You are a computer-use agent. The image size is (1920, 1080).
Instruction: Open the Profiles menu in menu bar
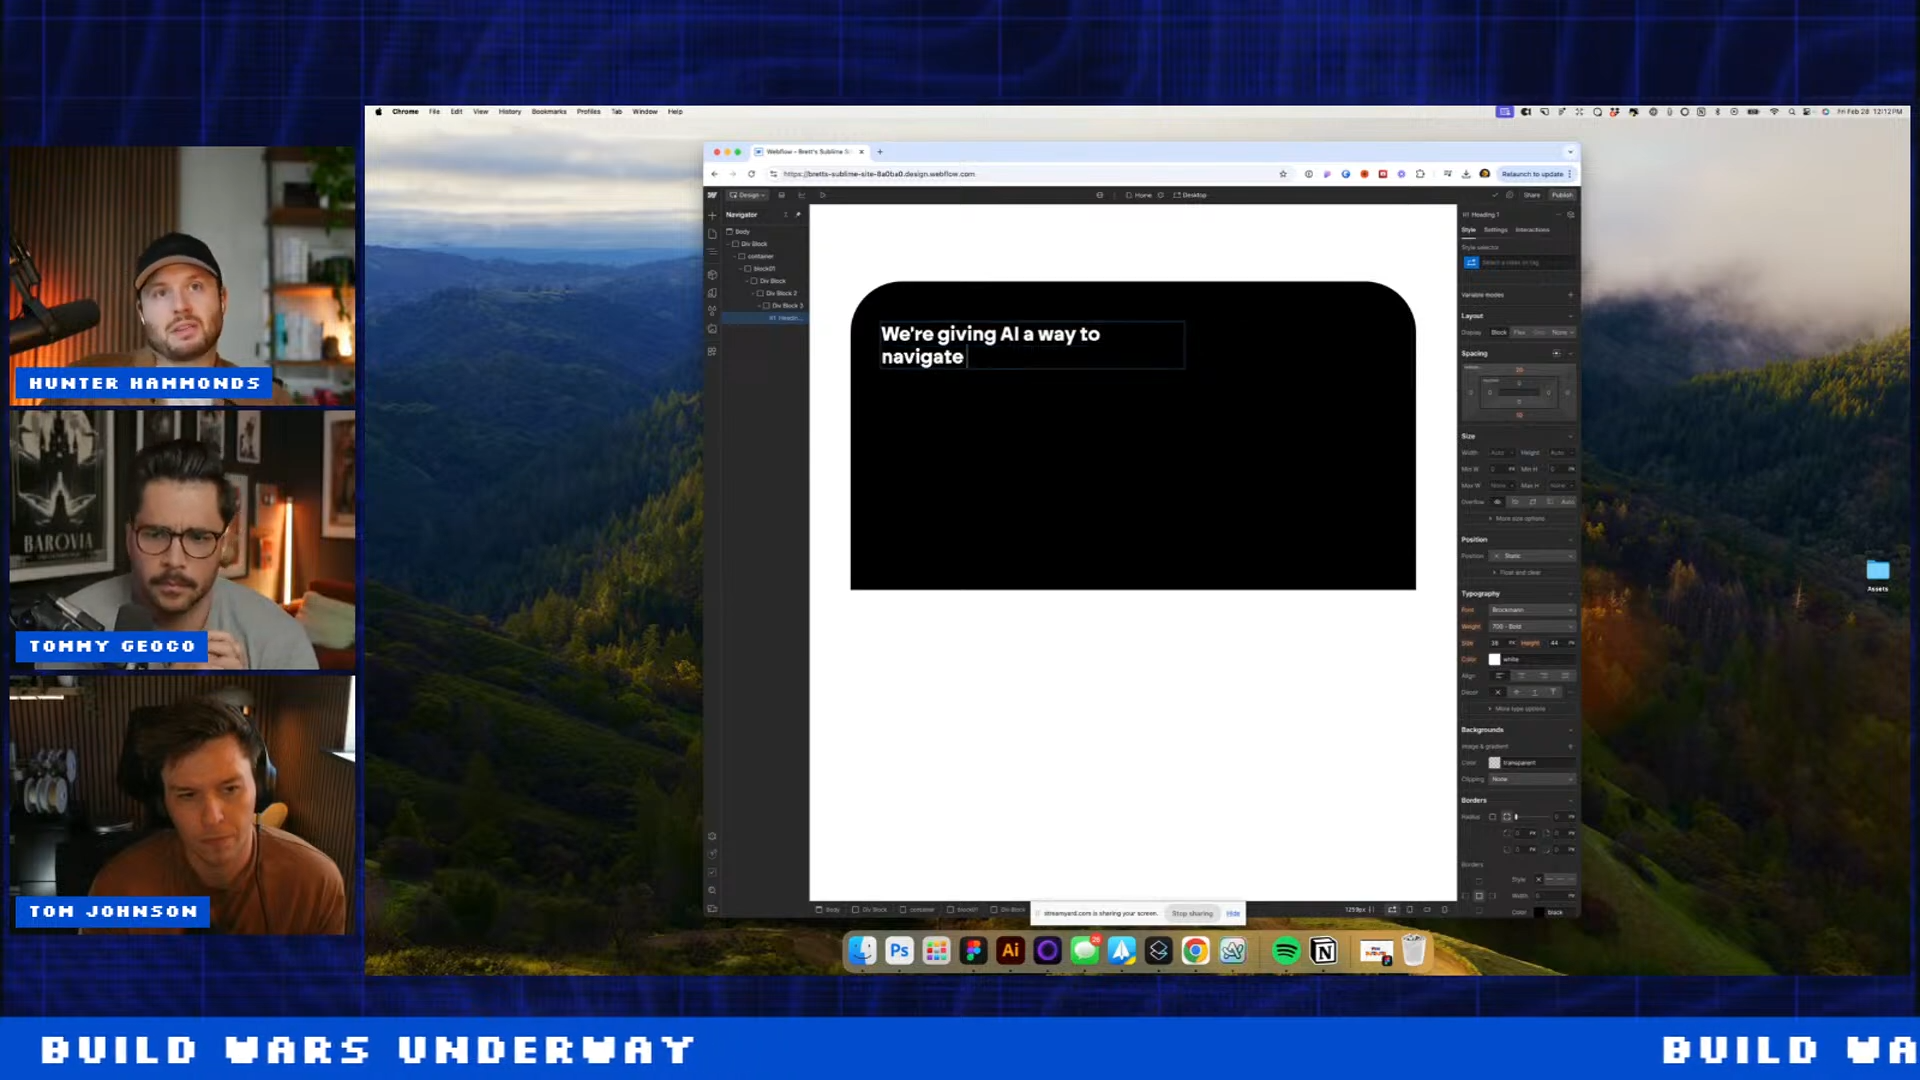589,112
